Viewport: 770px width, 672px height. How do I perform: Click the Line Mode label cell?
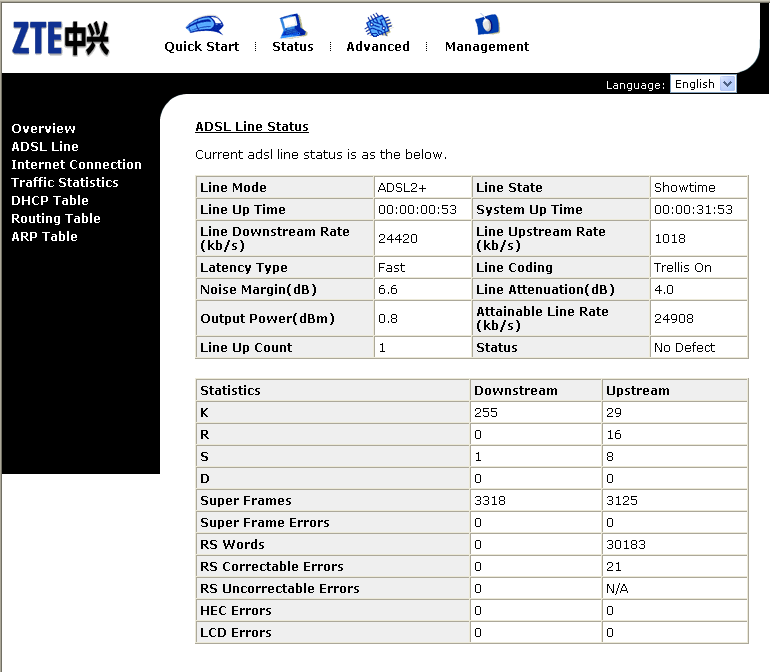pyautogui.click(x=285, y=188)
